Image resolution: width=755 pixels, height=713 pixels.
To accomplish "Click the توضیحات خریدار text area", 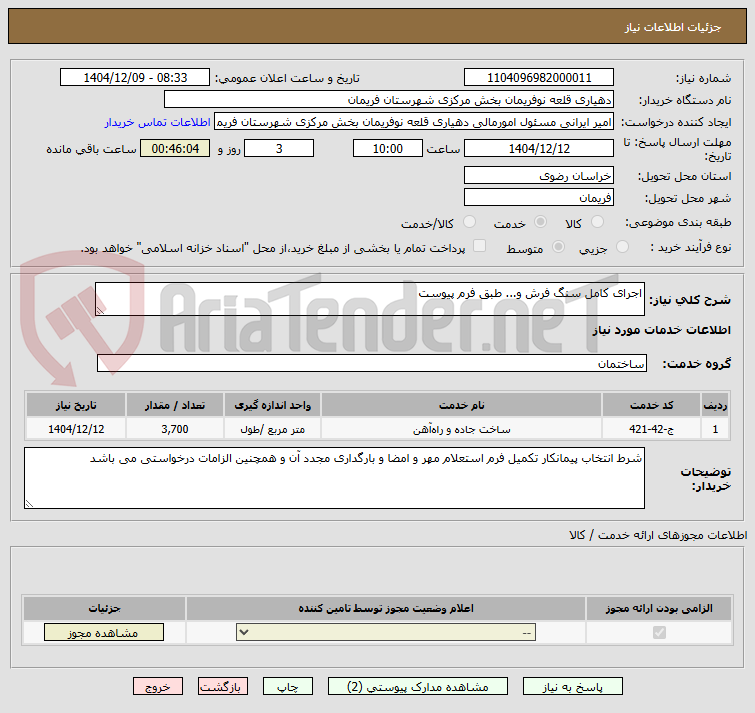I will 334,478.
